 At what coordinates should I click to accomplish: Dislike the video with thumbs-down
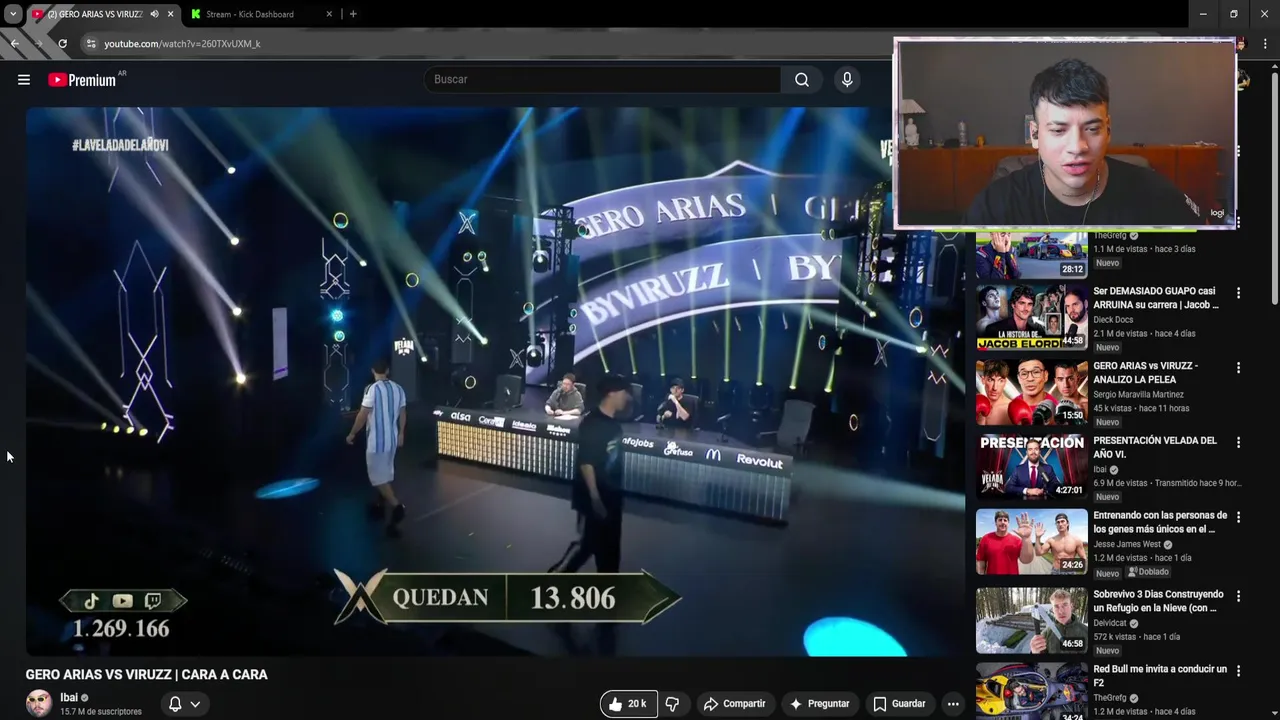tap(672, 704)
